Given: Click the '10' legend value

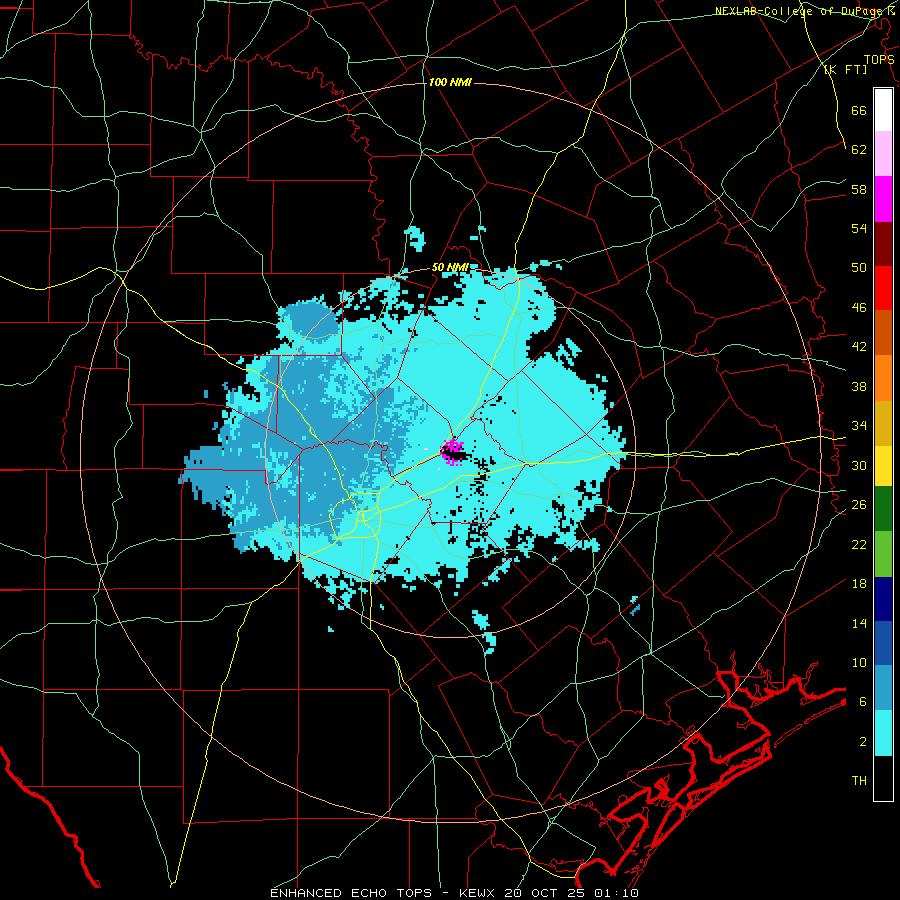Looking at the screenshot, I should (859, 662).
